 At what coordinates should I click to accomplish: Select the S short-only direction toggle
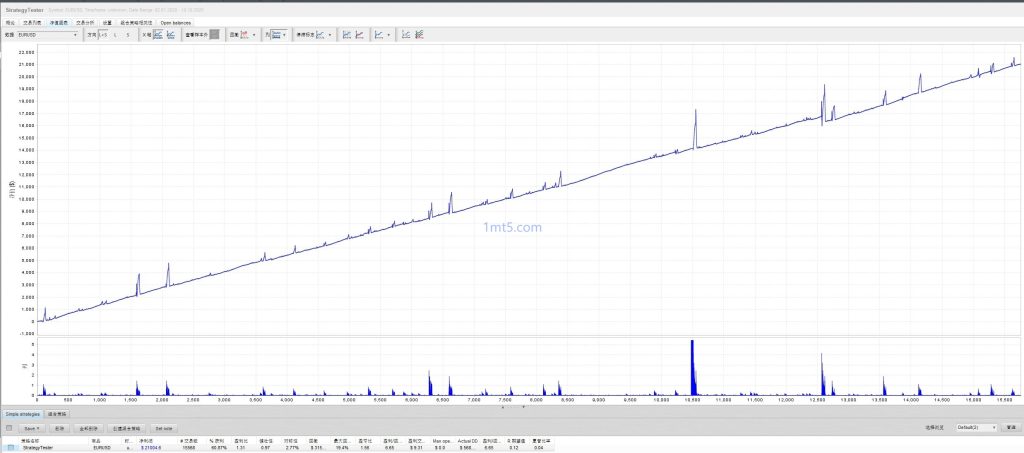[127, 35]
